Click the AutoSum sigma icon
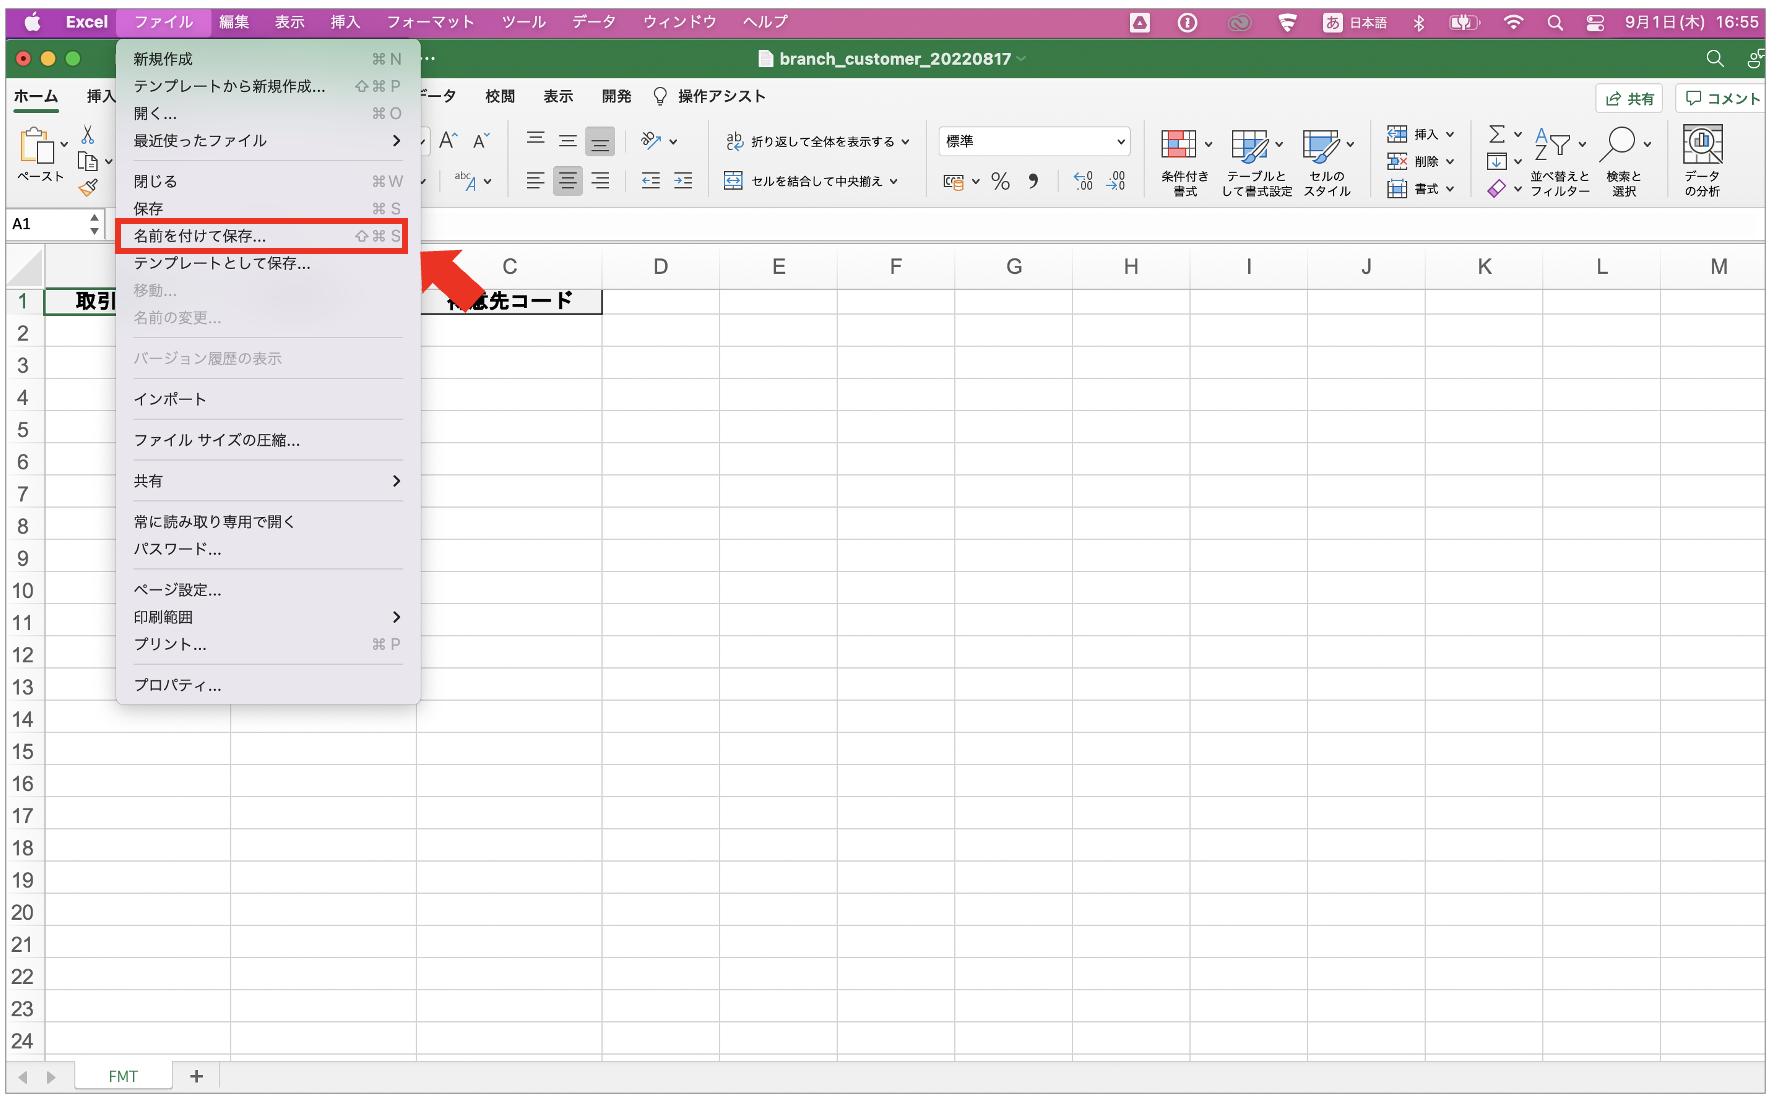The image size is (1770, 1100). [x=1497, y=134]
